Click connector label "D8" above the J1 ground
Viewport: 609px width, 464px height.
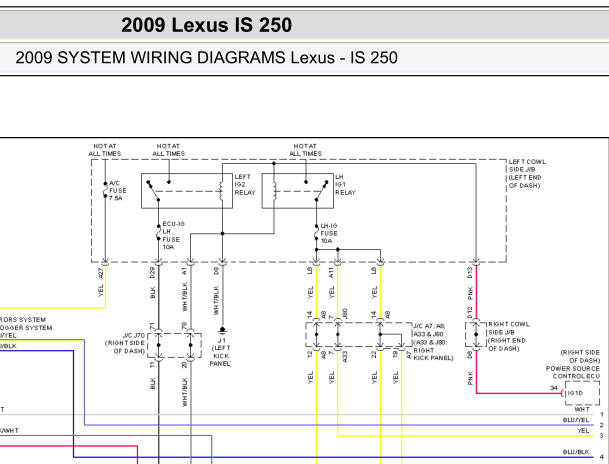(216, 271)
